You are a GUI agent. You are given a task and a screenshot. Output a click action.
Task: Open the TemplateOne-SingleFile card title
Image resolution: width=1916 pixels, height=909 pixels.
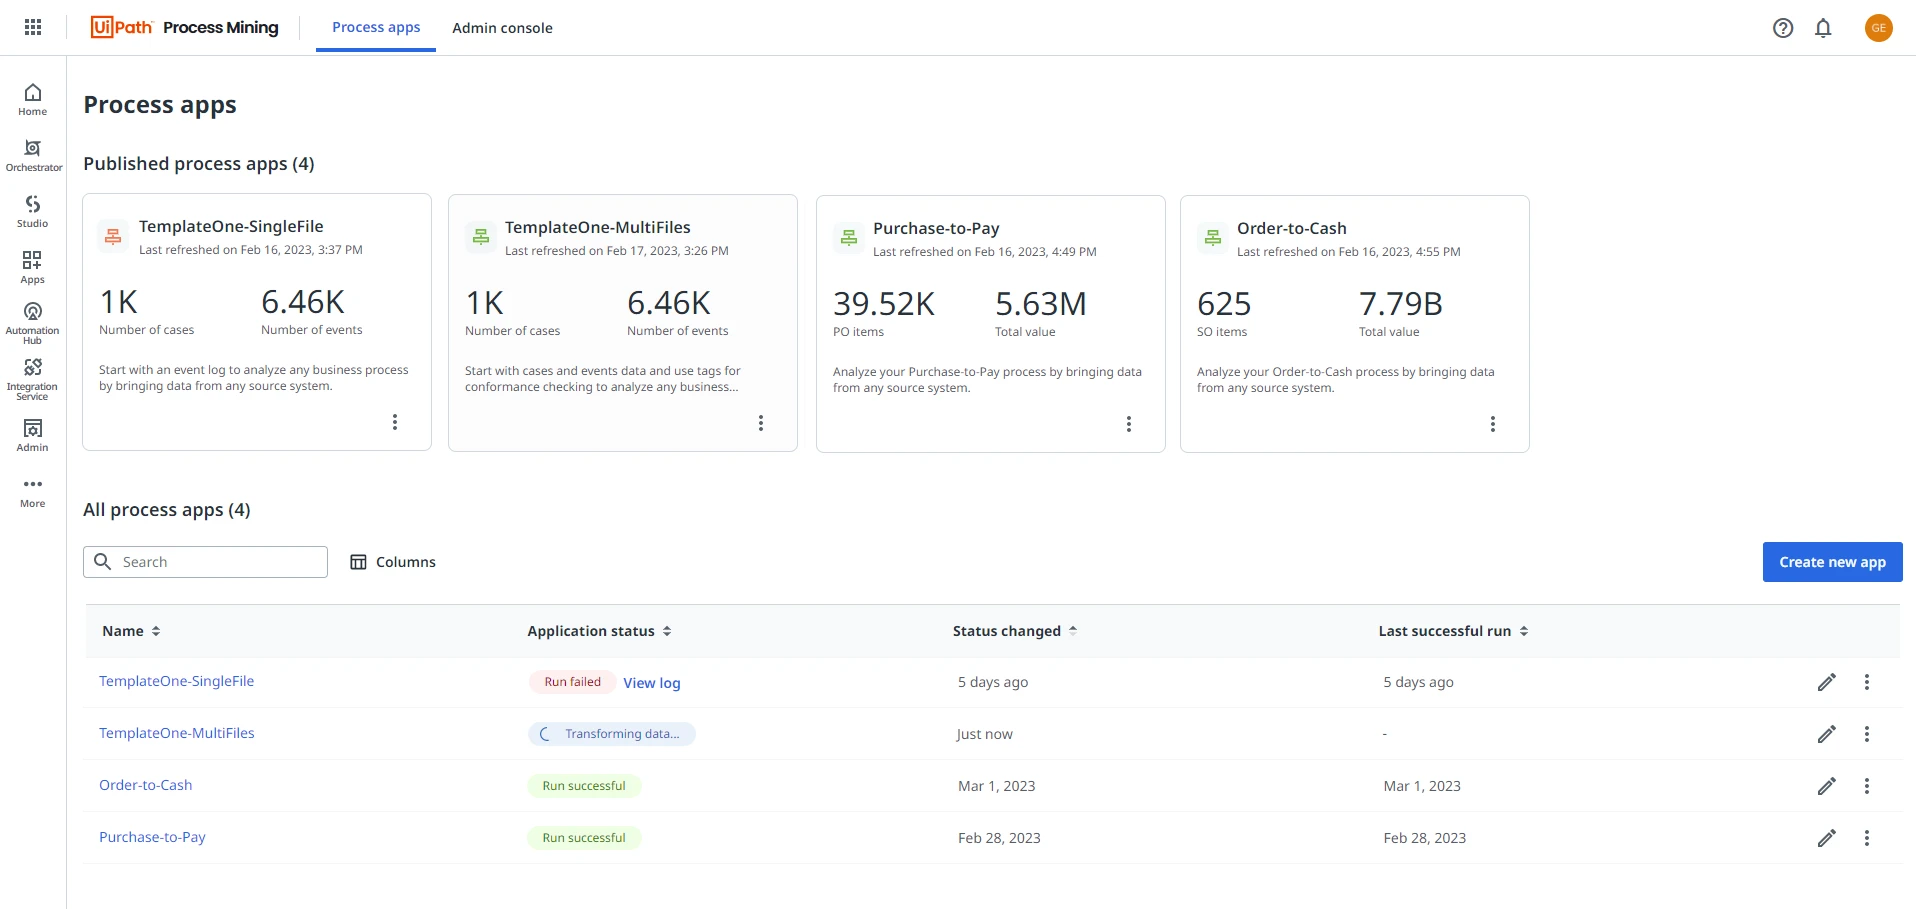(231, 227)
